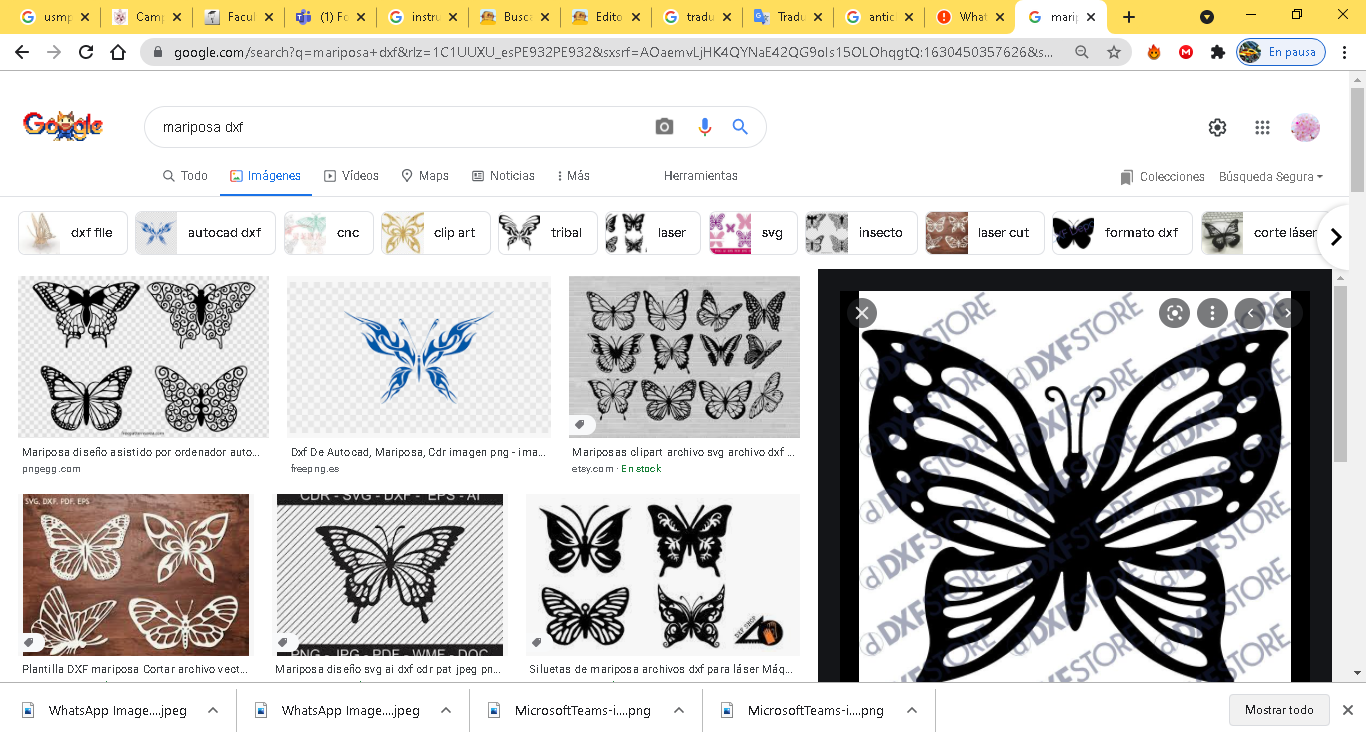Select the clip art filter chip
The height and width of the screenshot is (738, 1366).
click(435, 233)
